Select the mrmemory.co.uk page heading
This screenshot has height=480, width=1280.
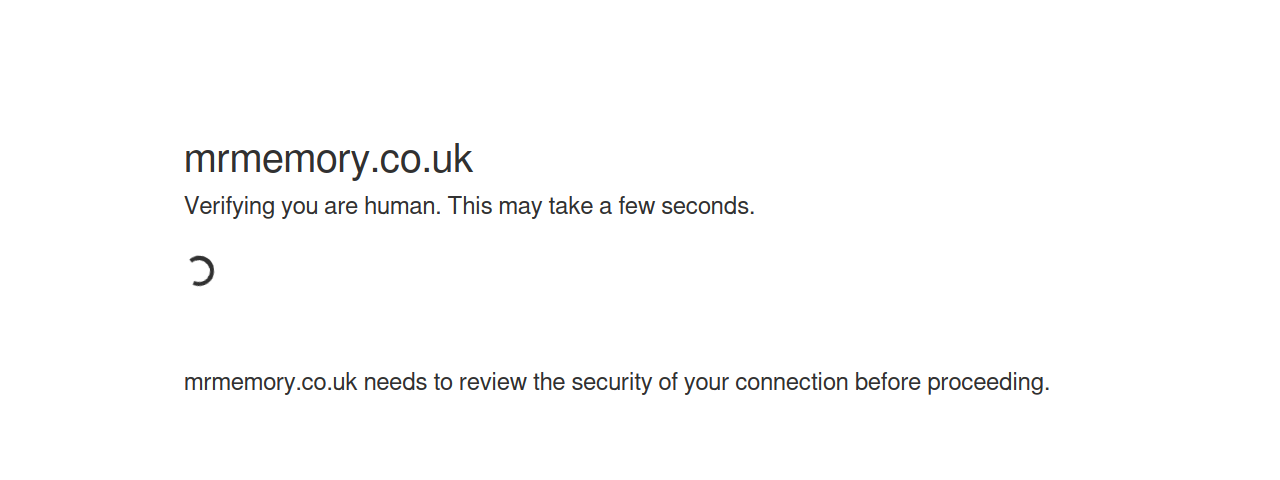click(x=328, y=159)
